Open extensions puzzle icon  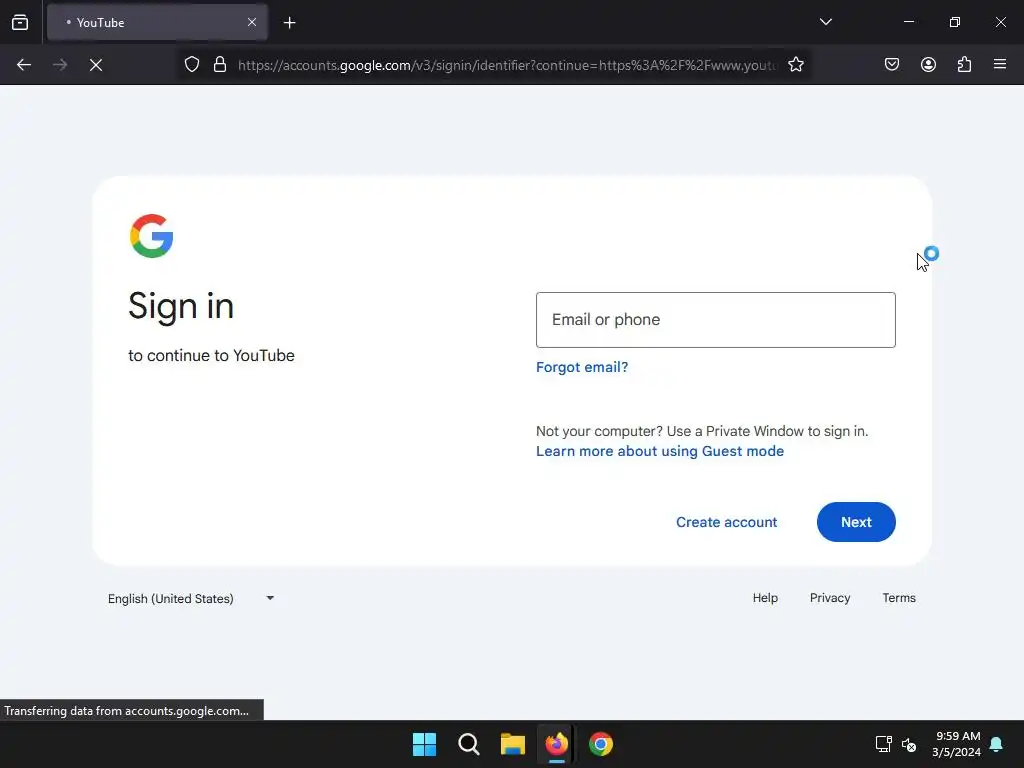point(964,65)
